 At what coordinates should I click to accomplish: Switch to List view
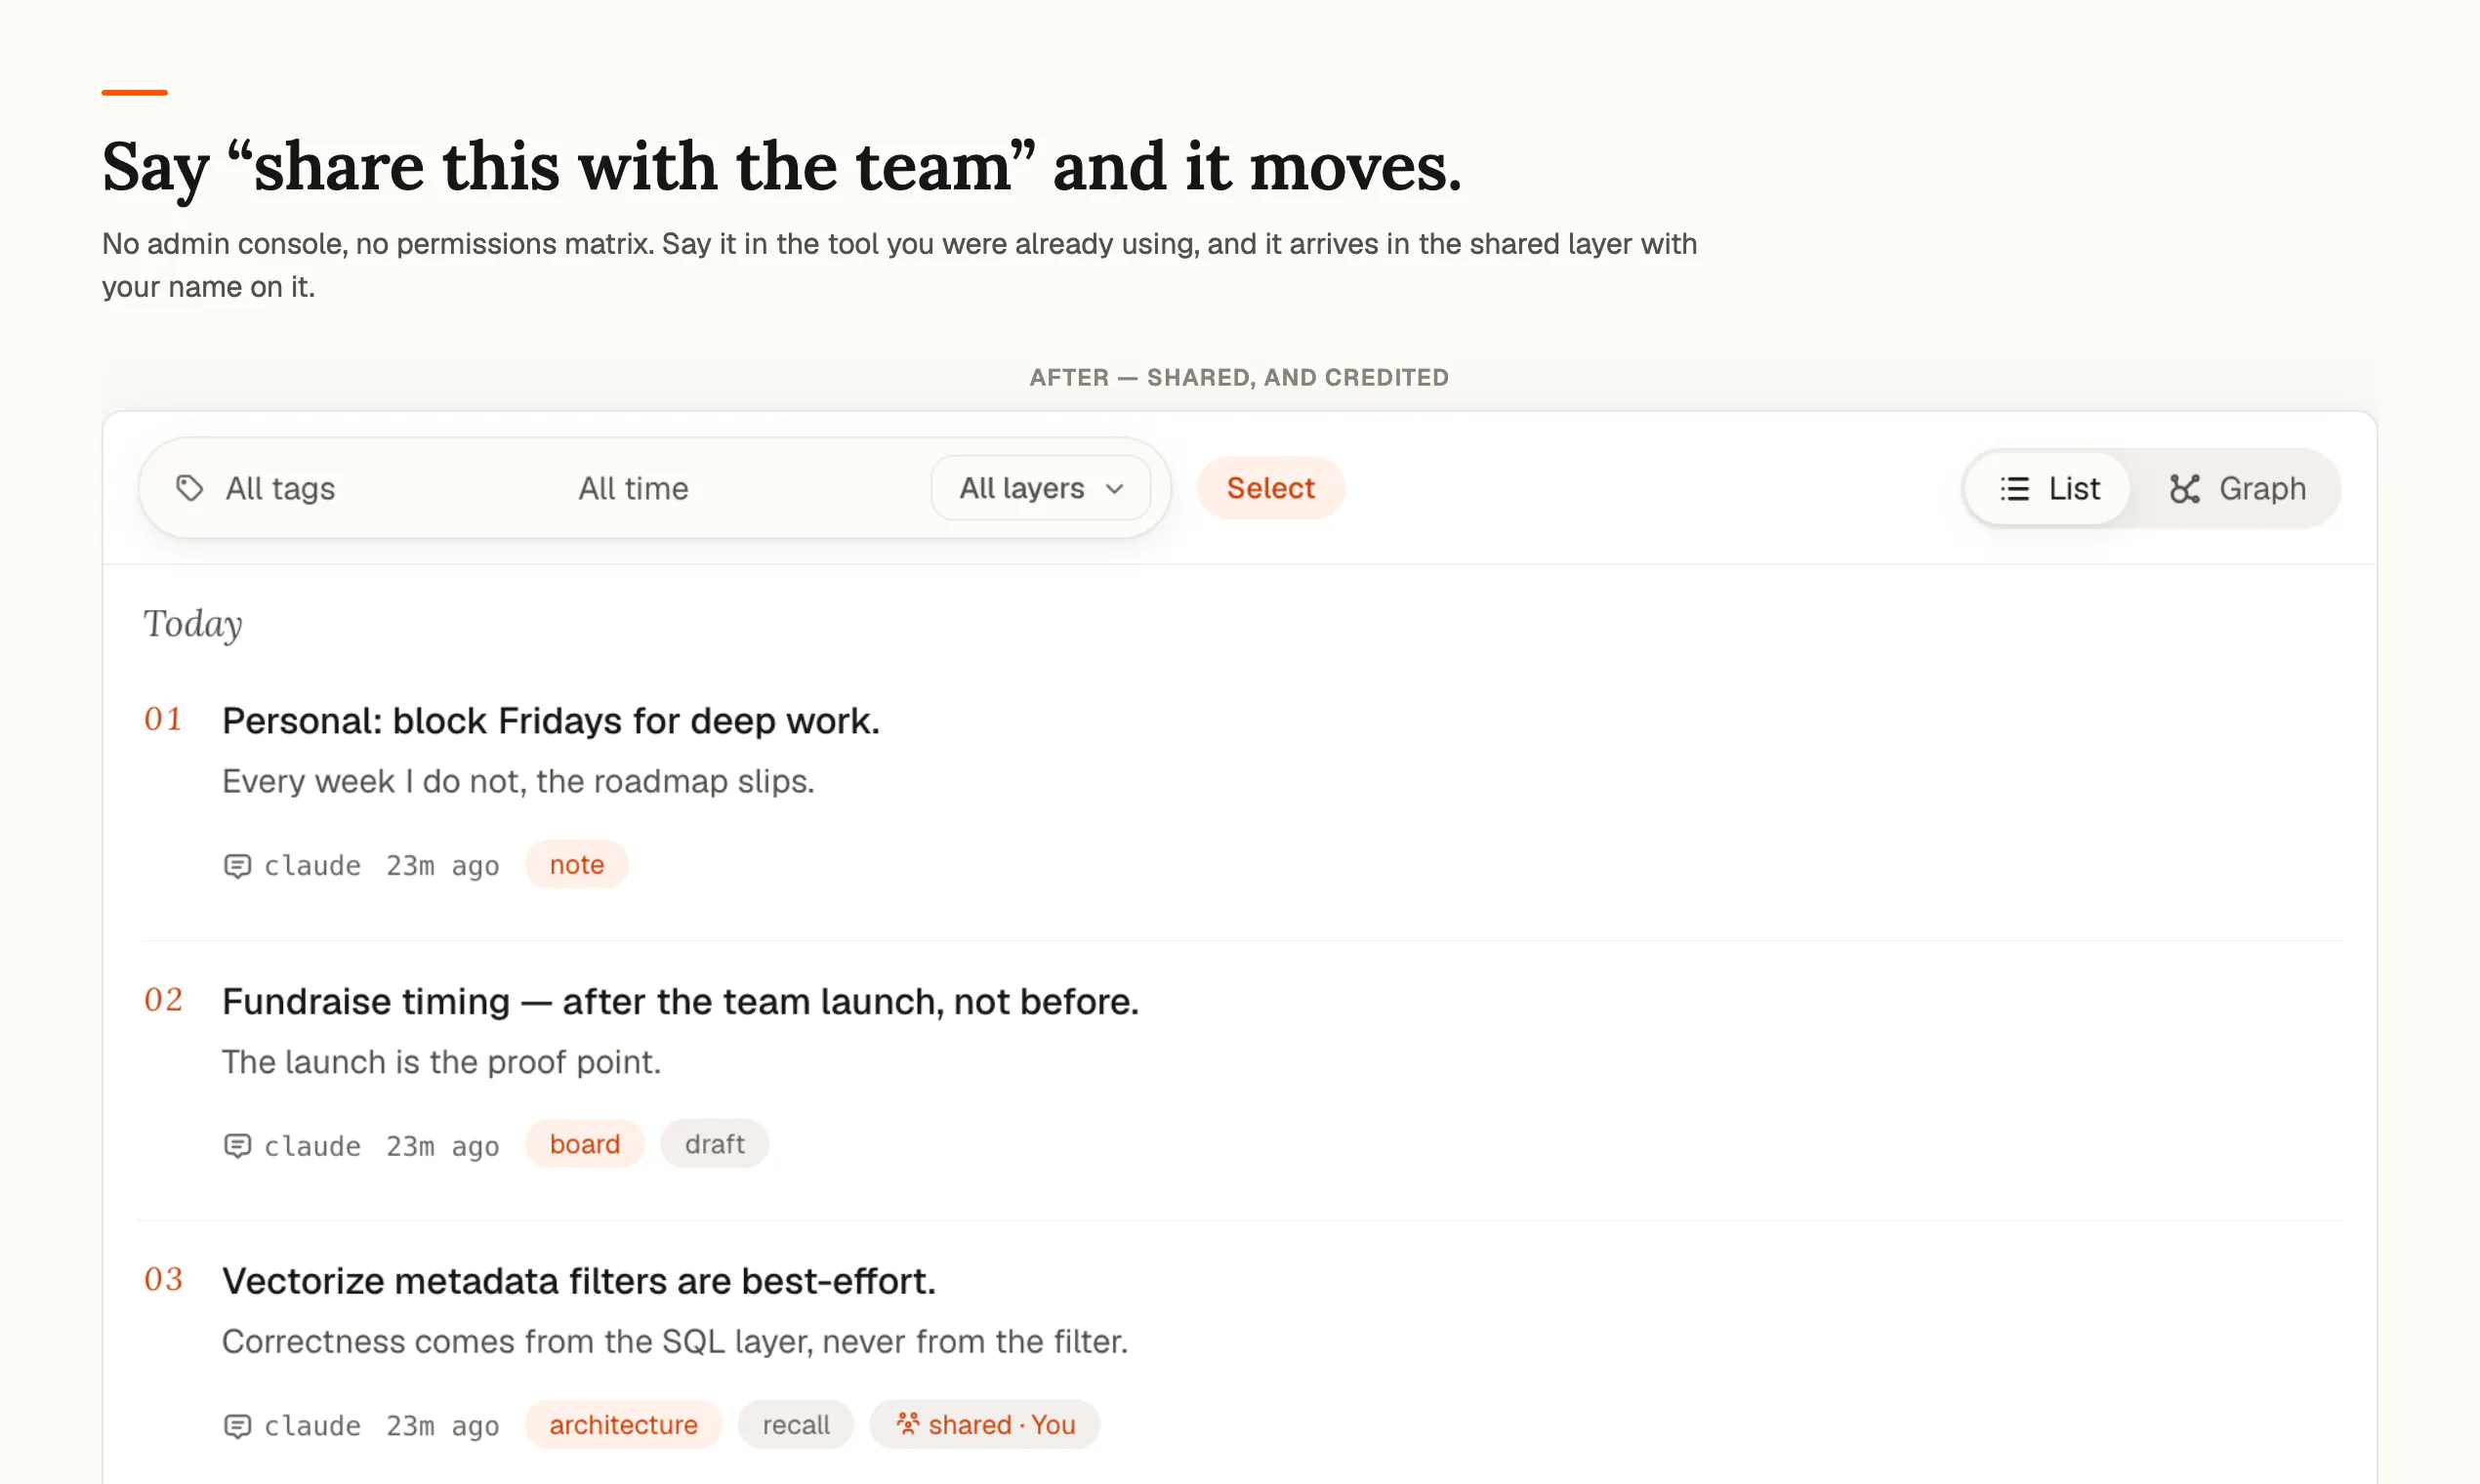2048,488
